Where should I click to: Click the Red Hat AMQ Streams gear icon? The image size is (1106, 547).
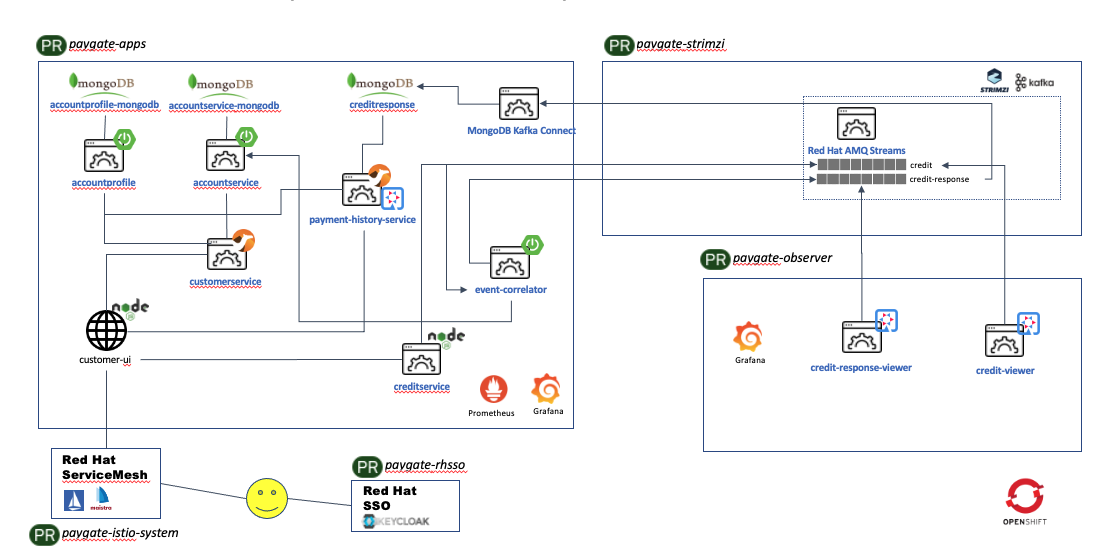(x=856, y=124)
